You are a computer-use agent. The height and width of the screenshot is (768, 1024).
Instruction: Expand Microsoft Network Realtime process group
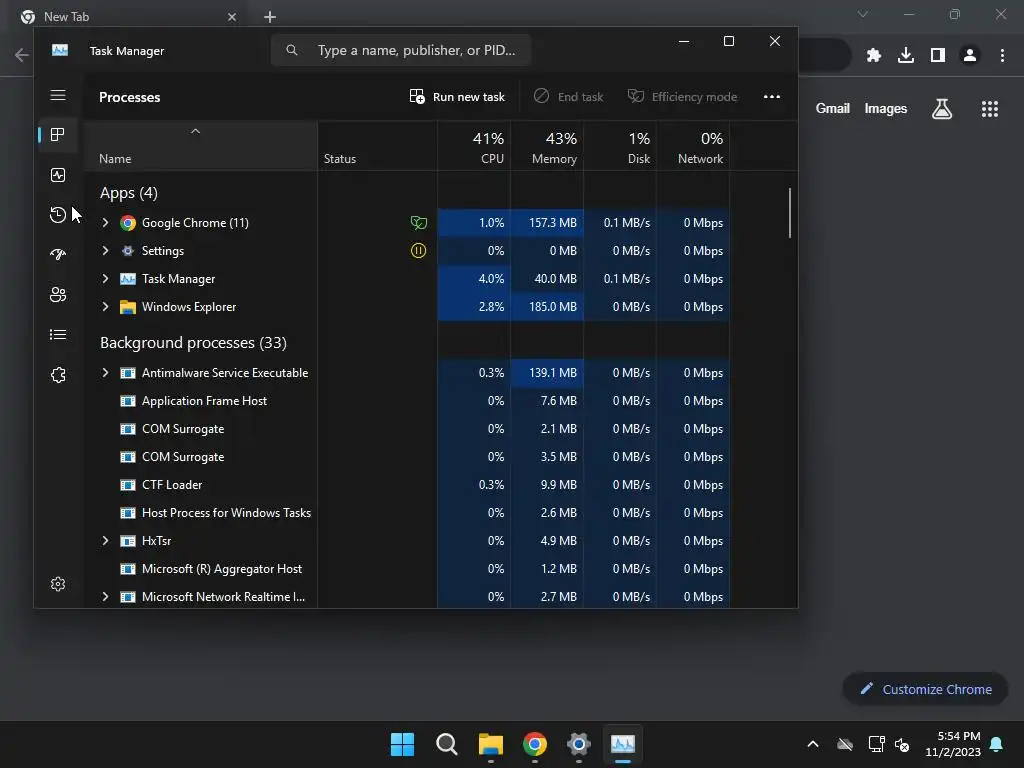point(105,597)
